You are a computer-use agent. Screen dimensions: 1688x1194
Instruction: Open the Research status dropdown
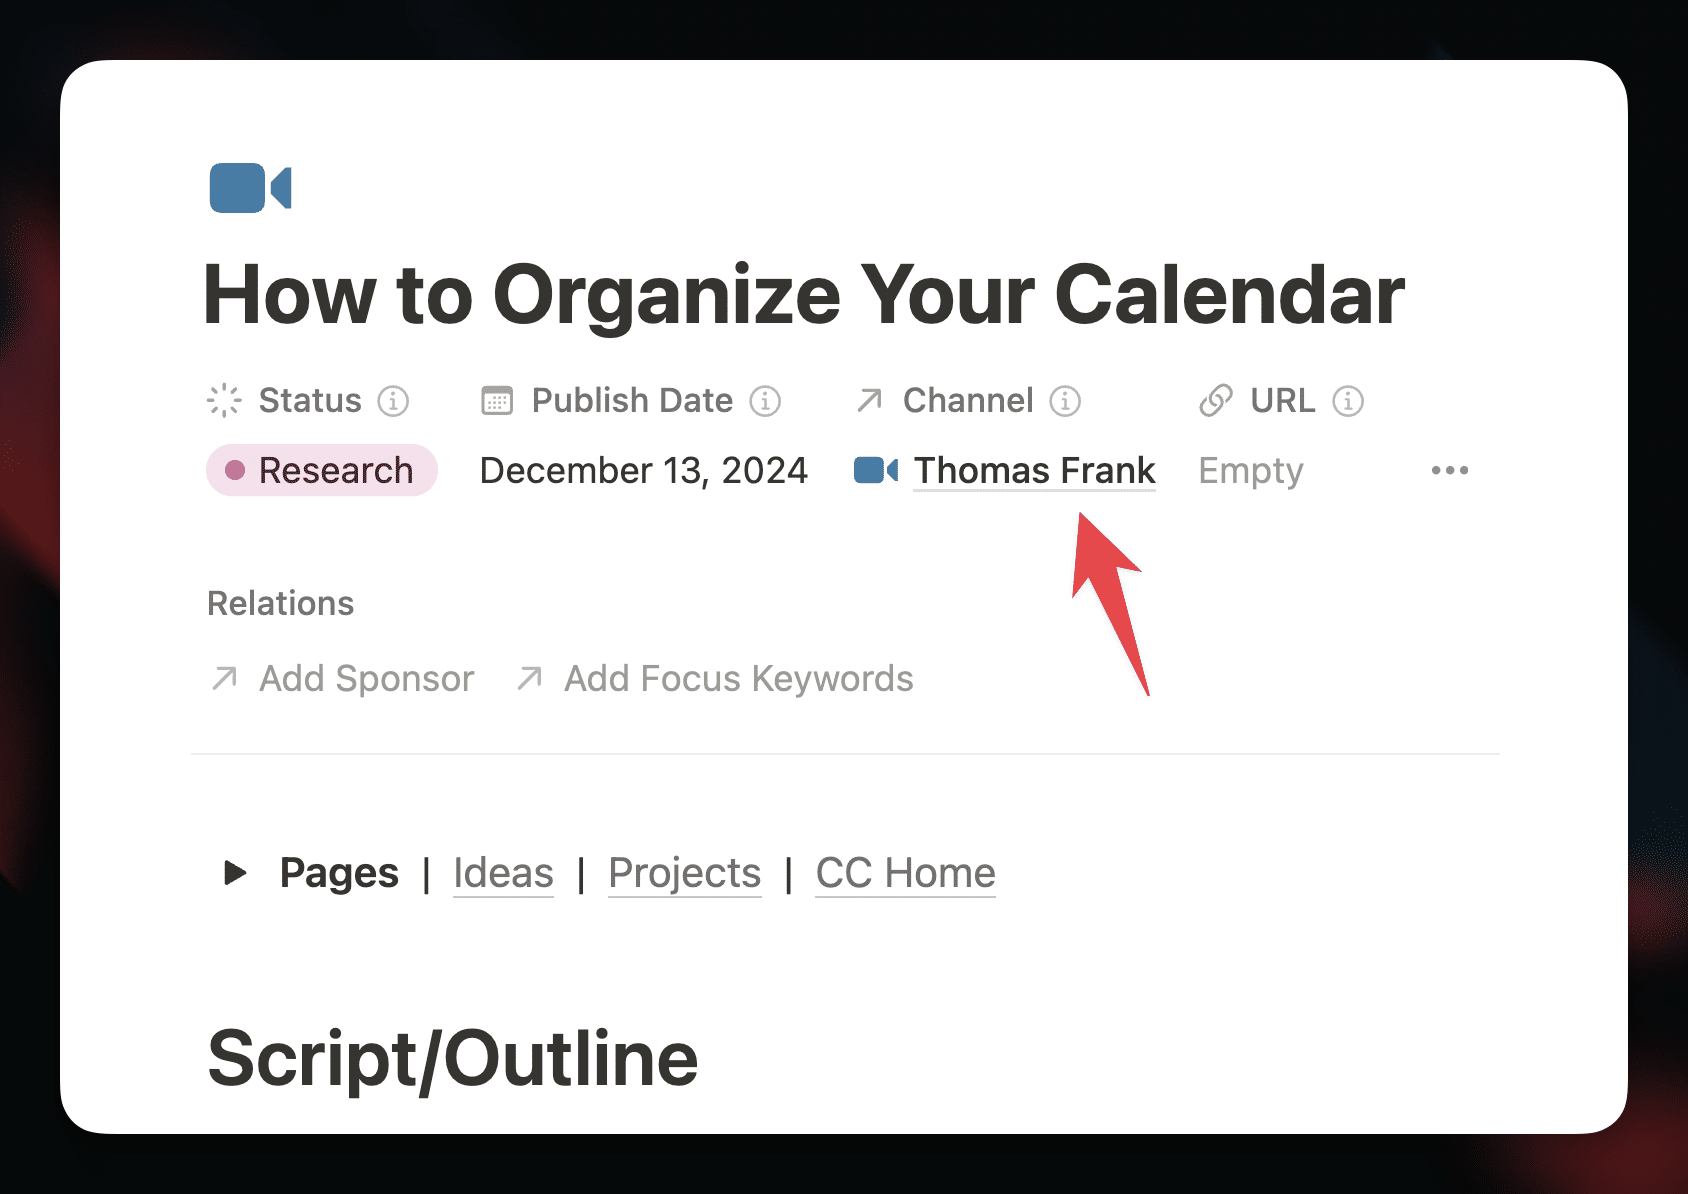[322, 470]
